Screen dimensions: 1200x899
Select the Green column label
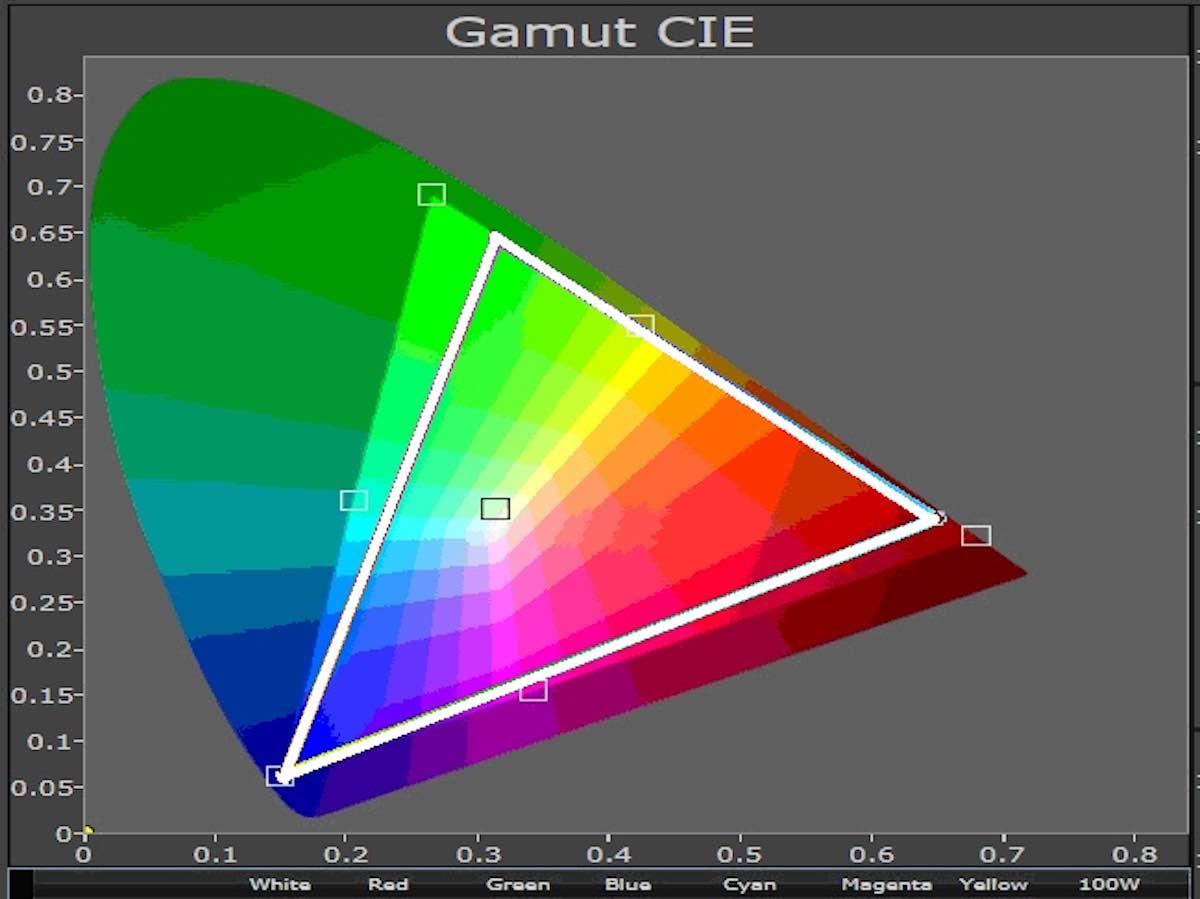[518, 884]
